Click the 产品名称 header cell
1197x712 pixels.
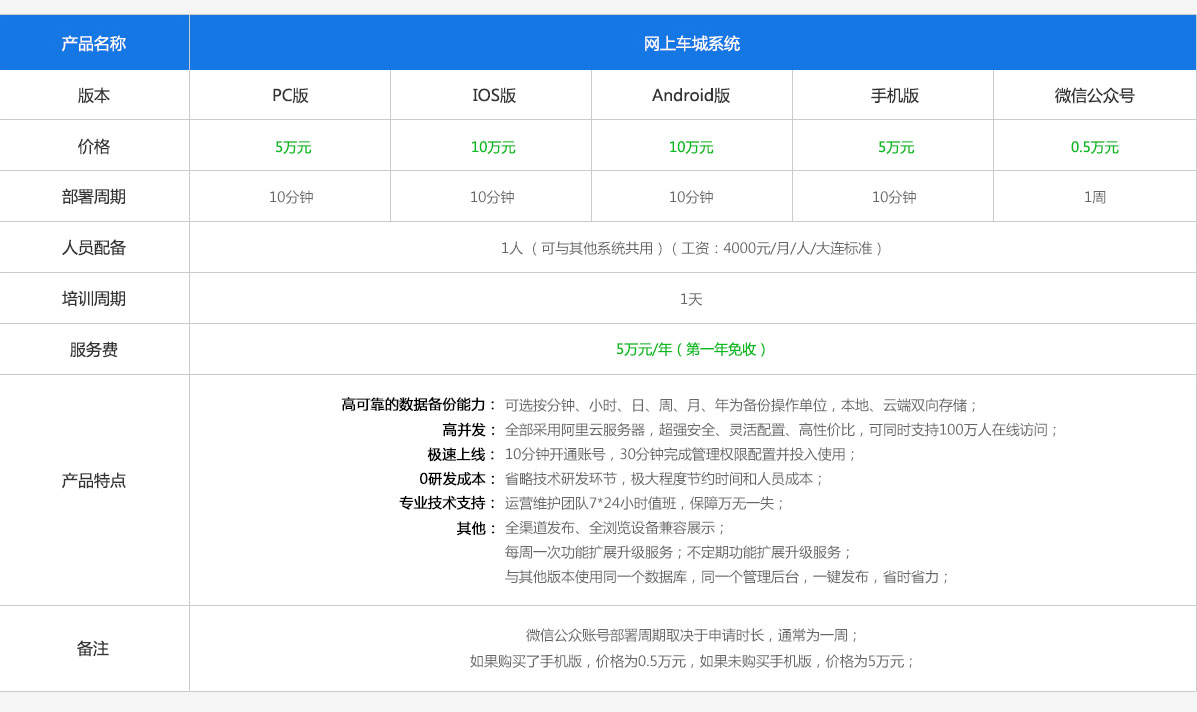pyautogui.click(x=94, y=44)
